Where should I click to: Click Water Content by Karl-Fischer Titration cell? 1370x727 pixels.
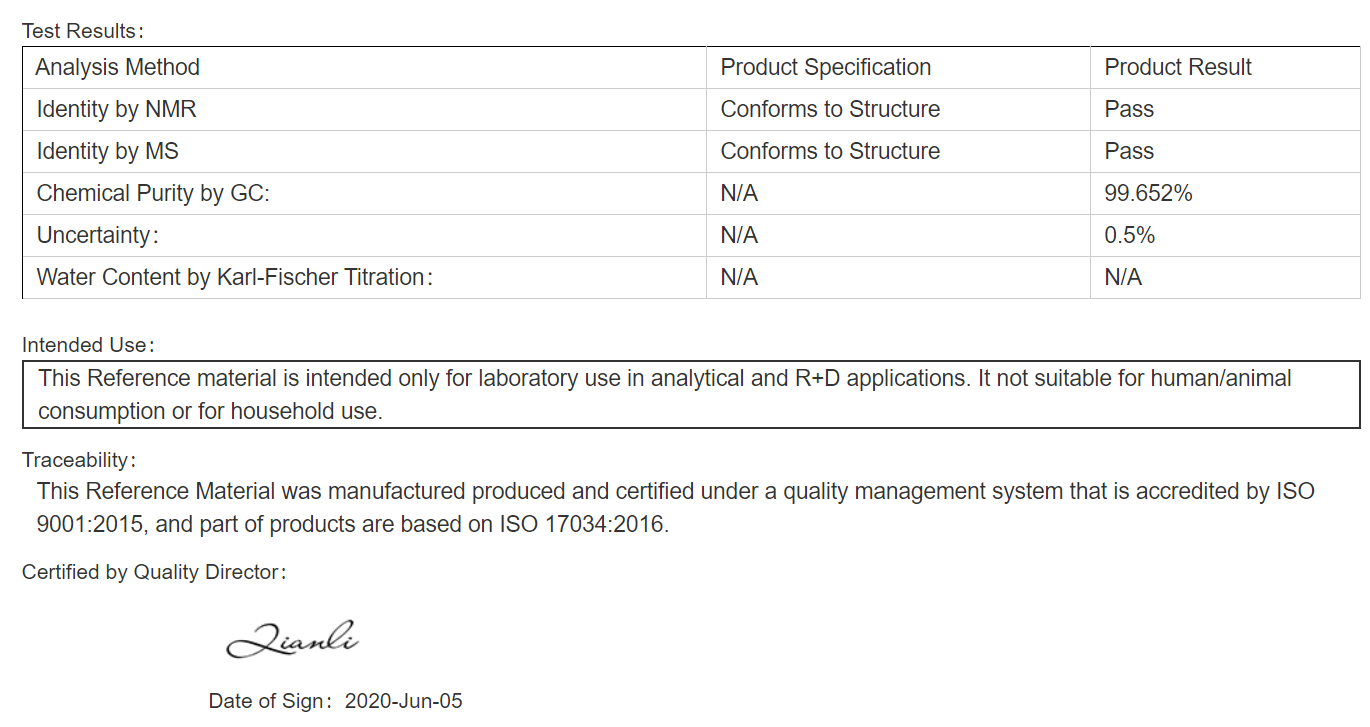[364, 277]
